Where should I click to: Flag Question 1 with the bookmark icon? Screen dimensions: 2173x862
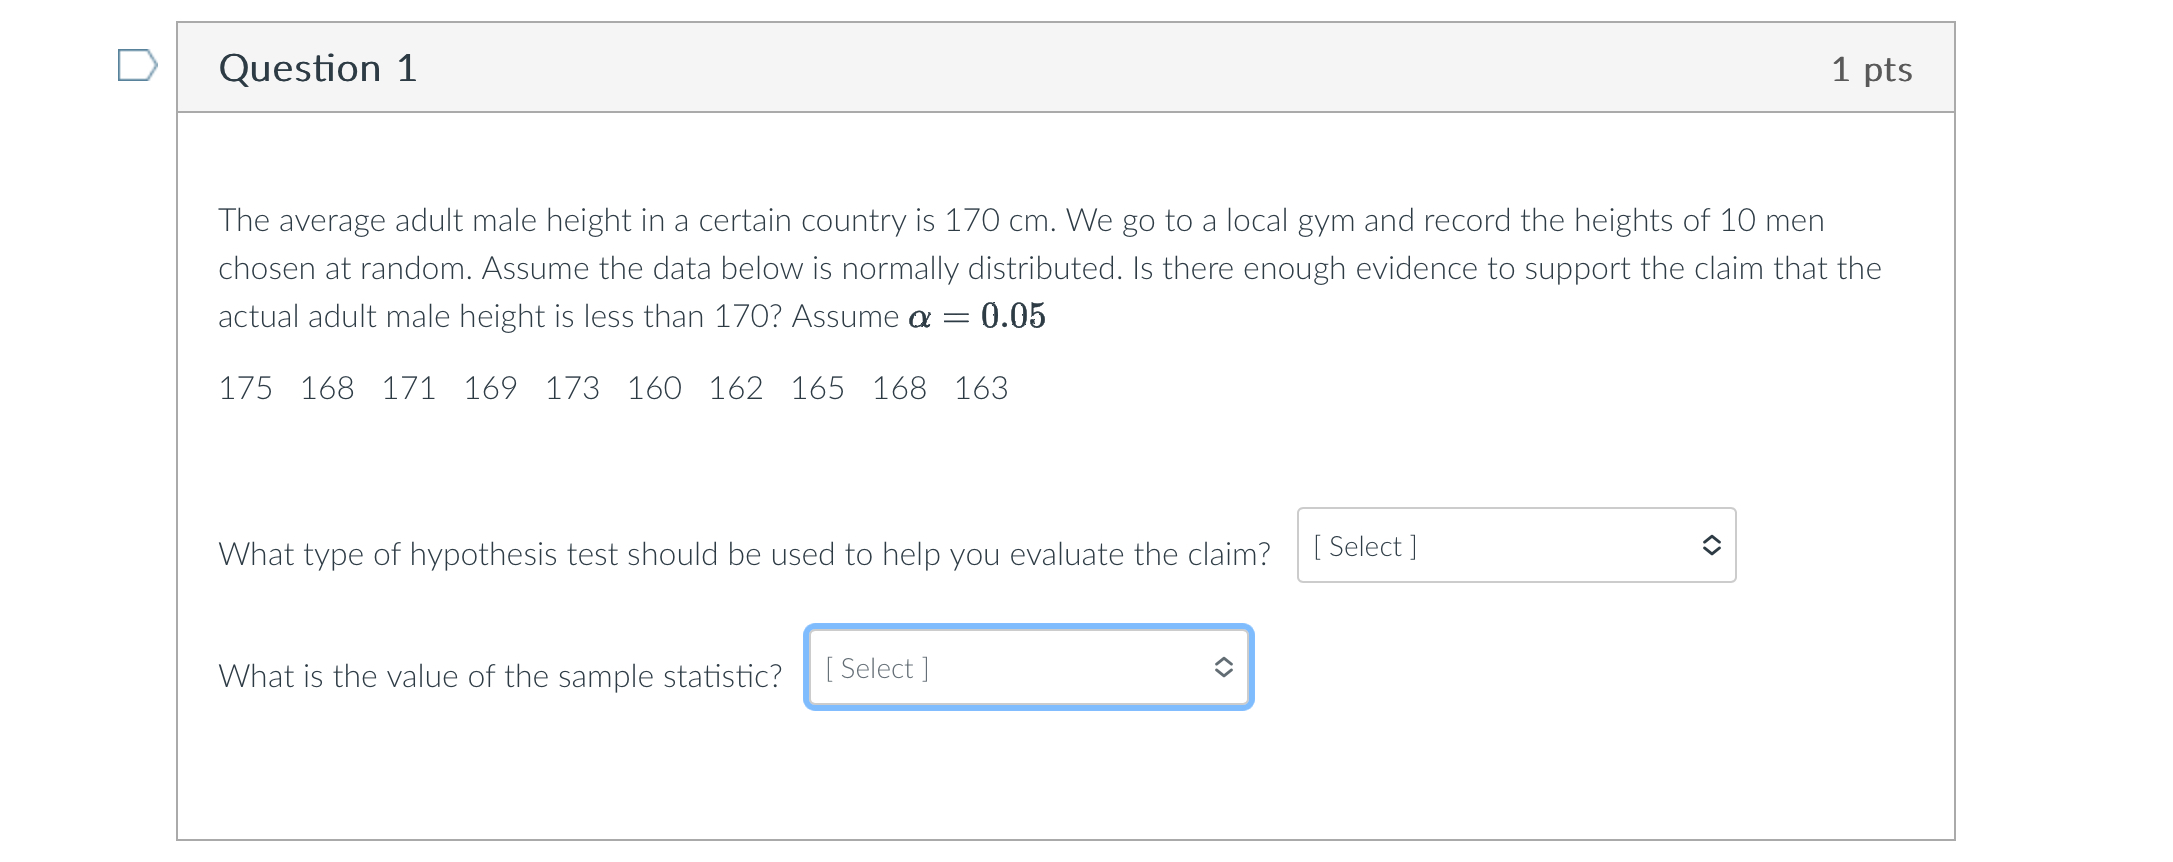[137, 66]
